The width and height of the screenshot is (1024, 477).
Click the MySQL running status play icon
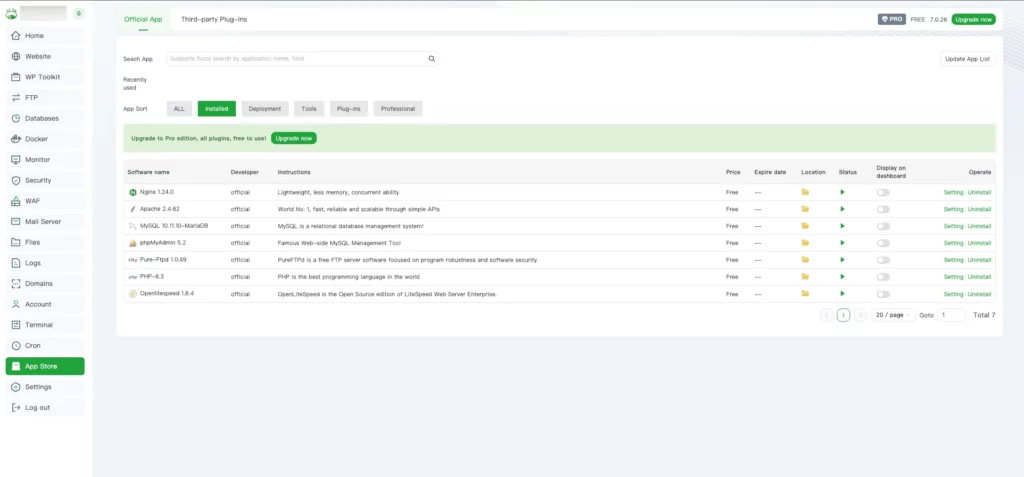coord(842,226)
